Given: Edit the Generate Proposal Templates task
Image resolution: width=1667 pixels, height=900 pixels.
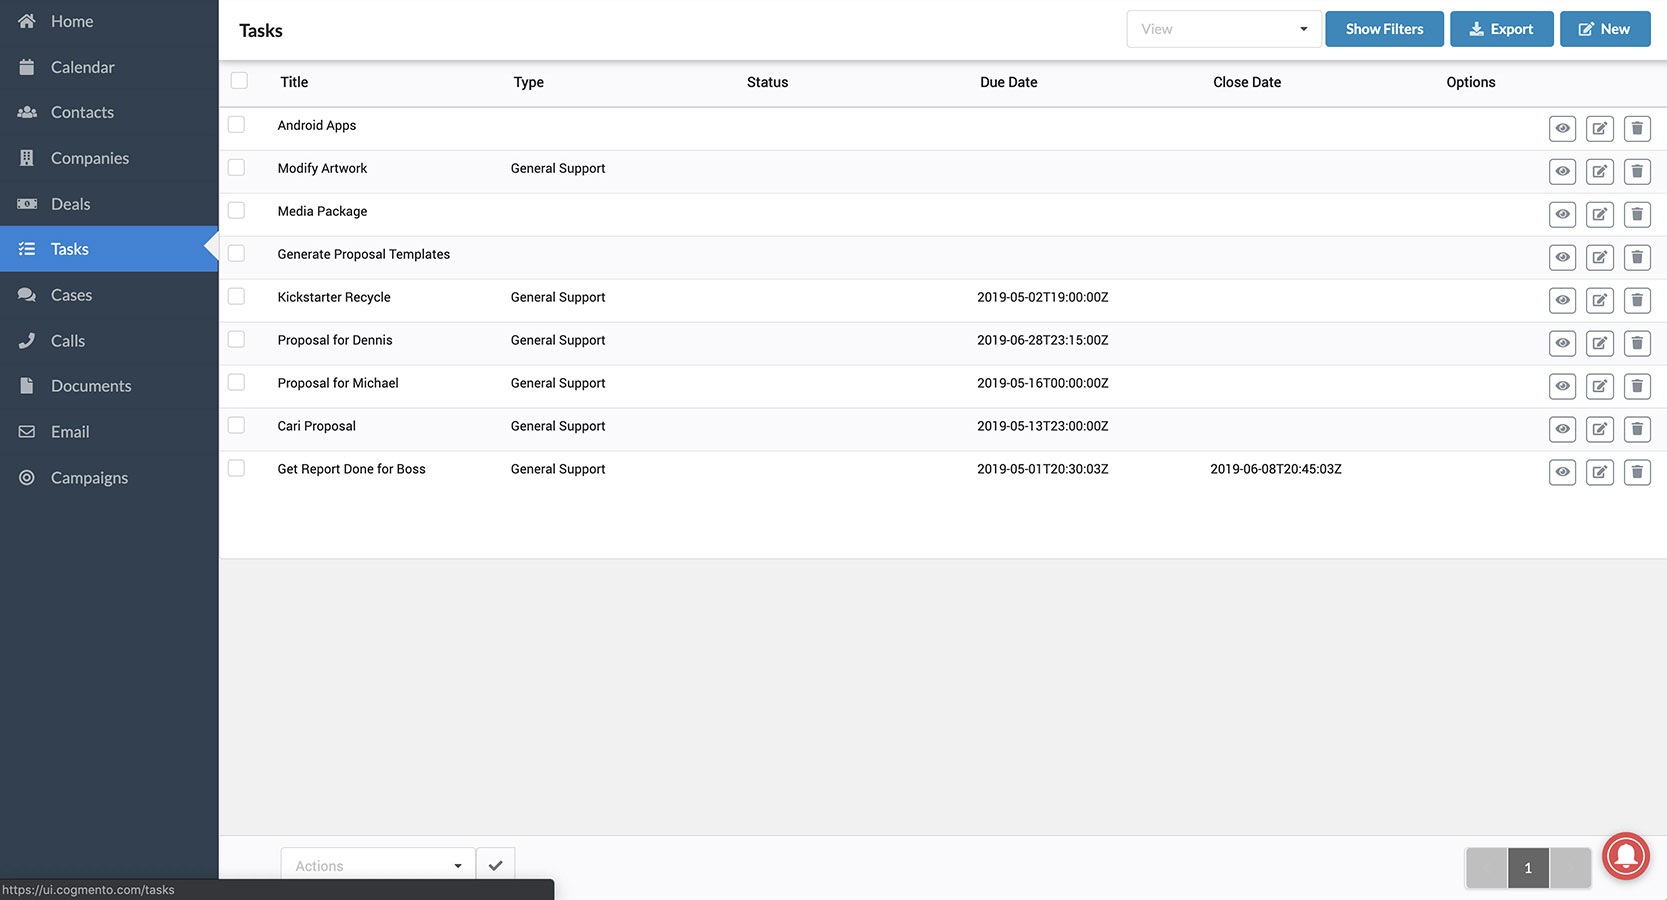Looking at the screenshot, I should (x=1599, y=257).
